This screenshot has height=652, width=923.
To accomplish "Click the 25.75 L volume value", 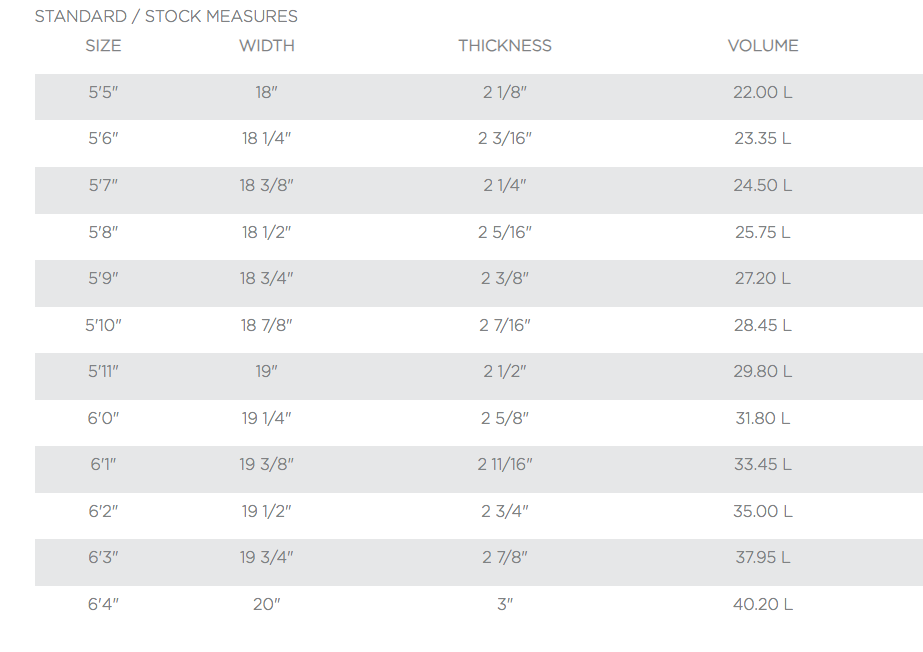I will tap(763, 232).
